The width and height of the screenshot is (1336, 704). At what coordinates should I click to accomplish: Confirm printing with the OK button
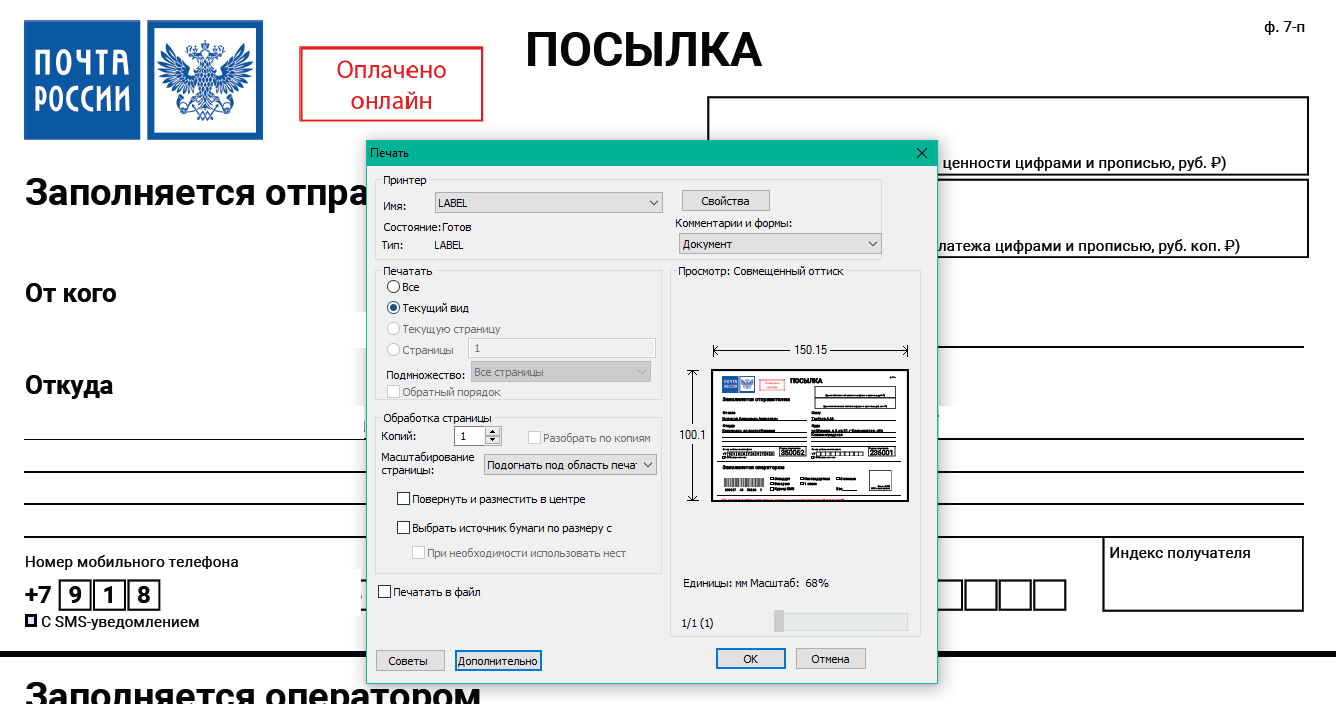click(750, 659)
